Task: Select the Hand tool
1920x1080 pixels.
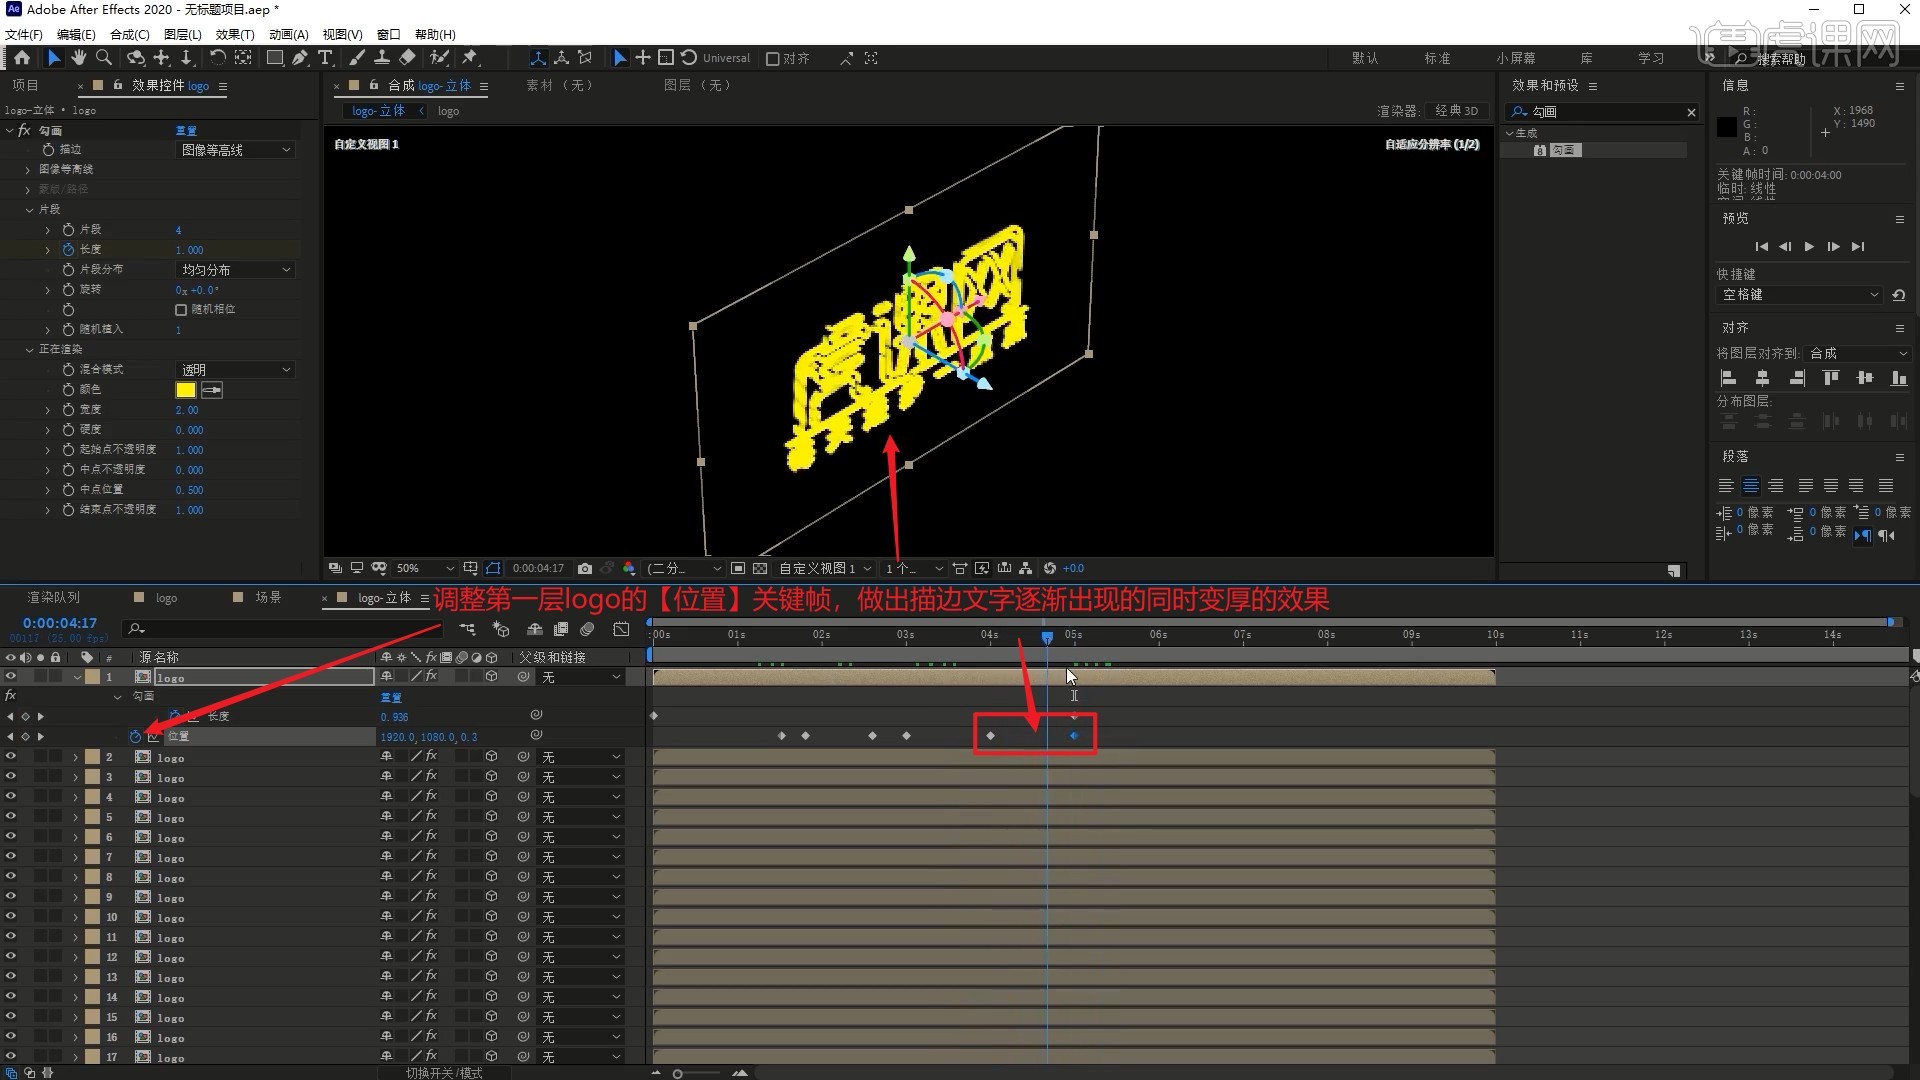Action: (x=79, y=58)
